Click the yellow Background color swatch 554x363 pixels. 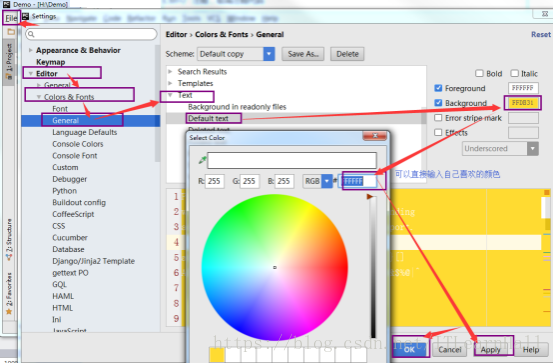(523, 103)
